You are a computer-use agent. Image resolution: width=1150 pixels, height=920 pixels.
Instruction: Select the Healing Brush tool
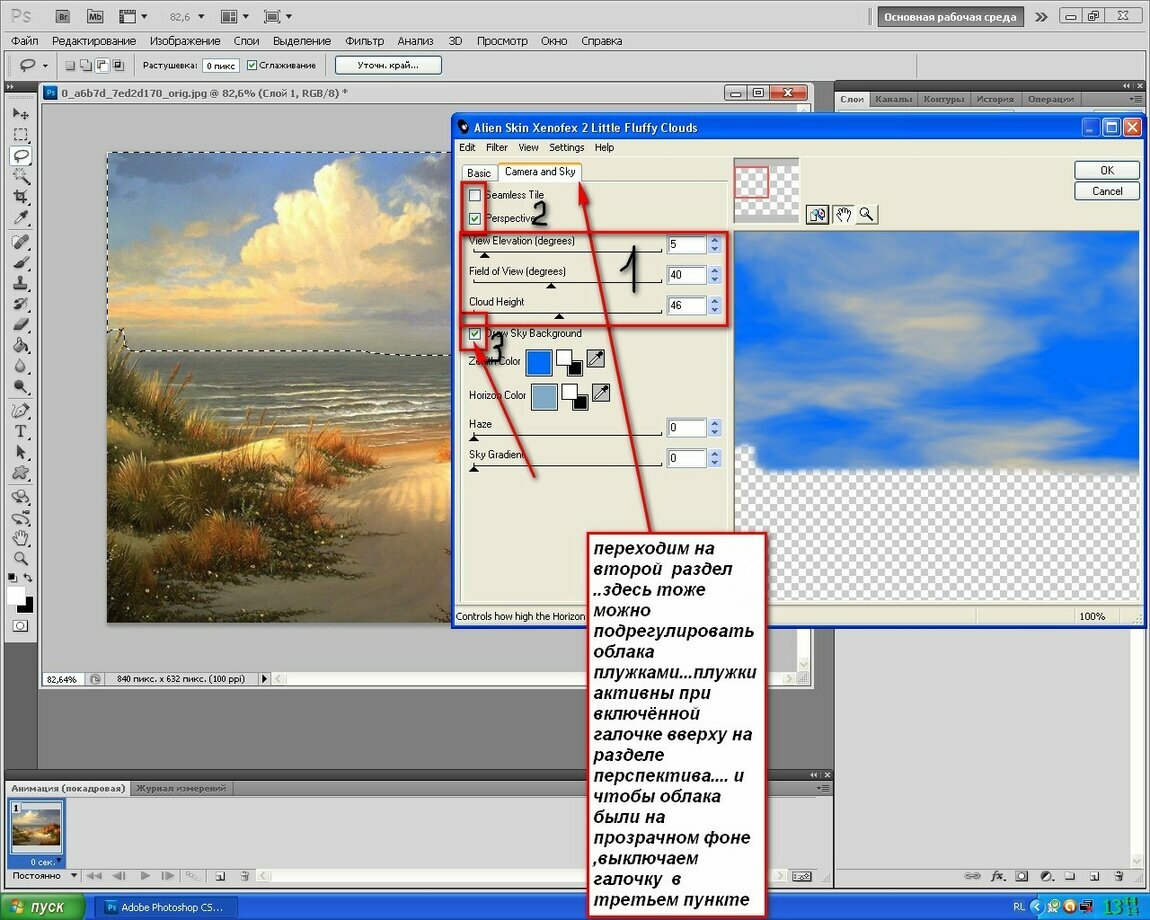[x=21, y=242]
